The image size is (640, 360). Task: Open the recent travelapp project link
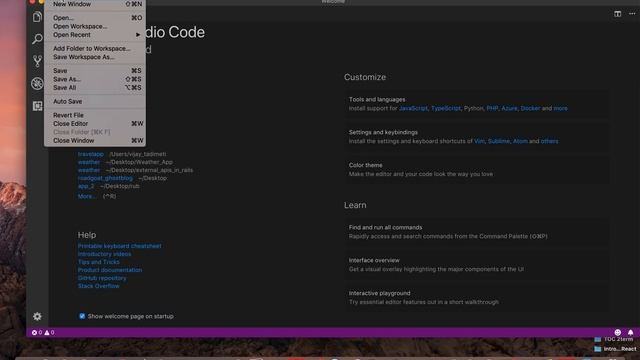click(x=91, y=154)
